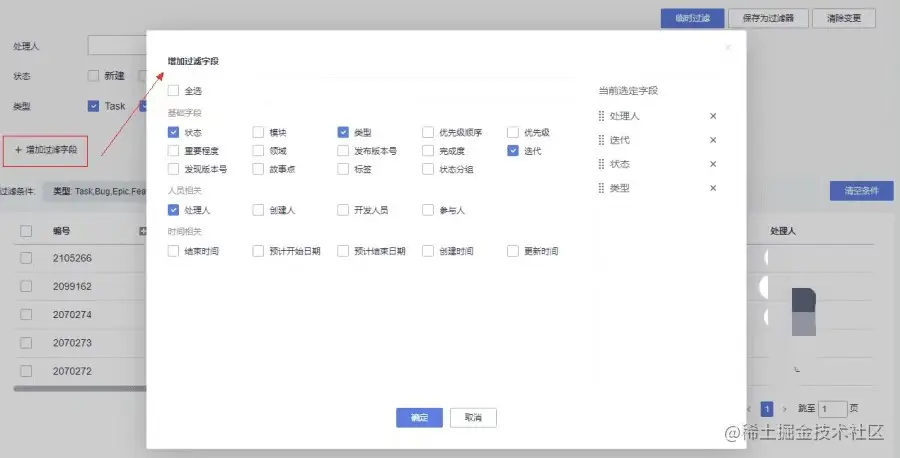Check the 创建人 field
900x458 pixels.
pos(258,210)
